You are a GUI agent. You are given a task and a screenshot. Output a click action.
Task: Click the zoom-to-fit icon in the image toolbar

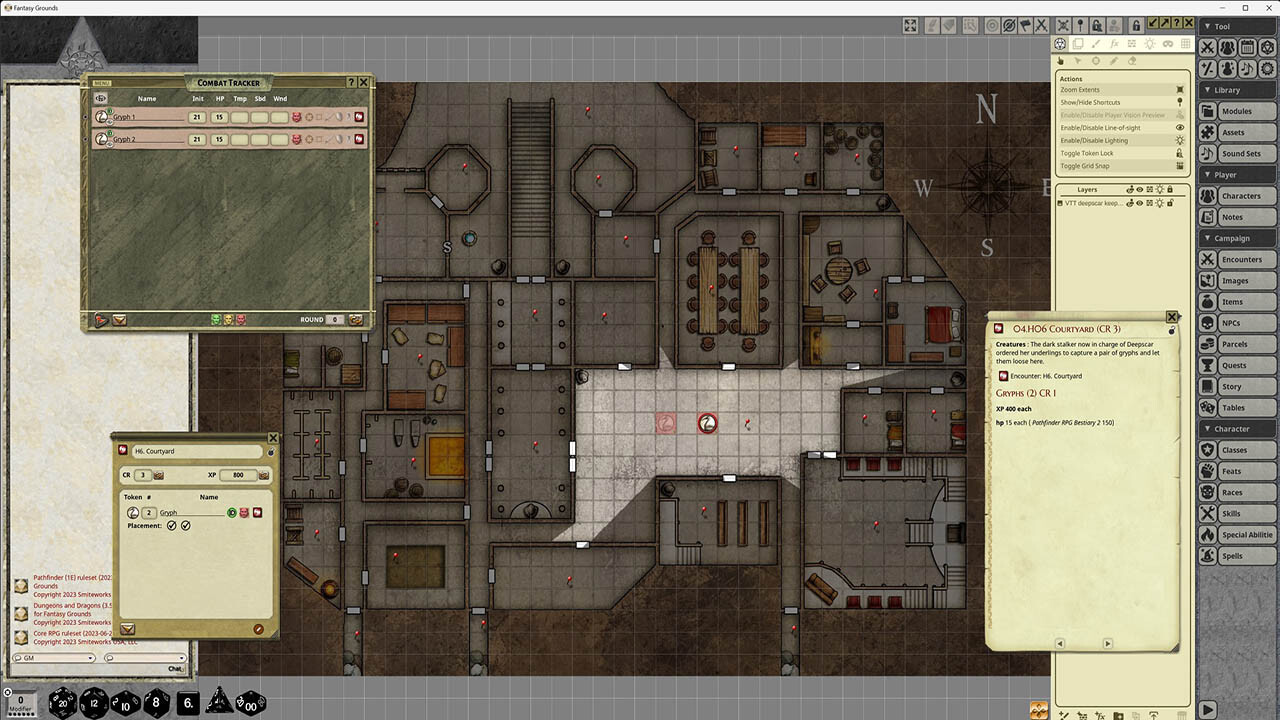coord(911,25)
